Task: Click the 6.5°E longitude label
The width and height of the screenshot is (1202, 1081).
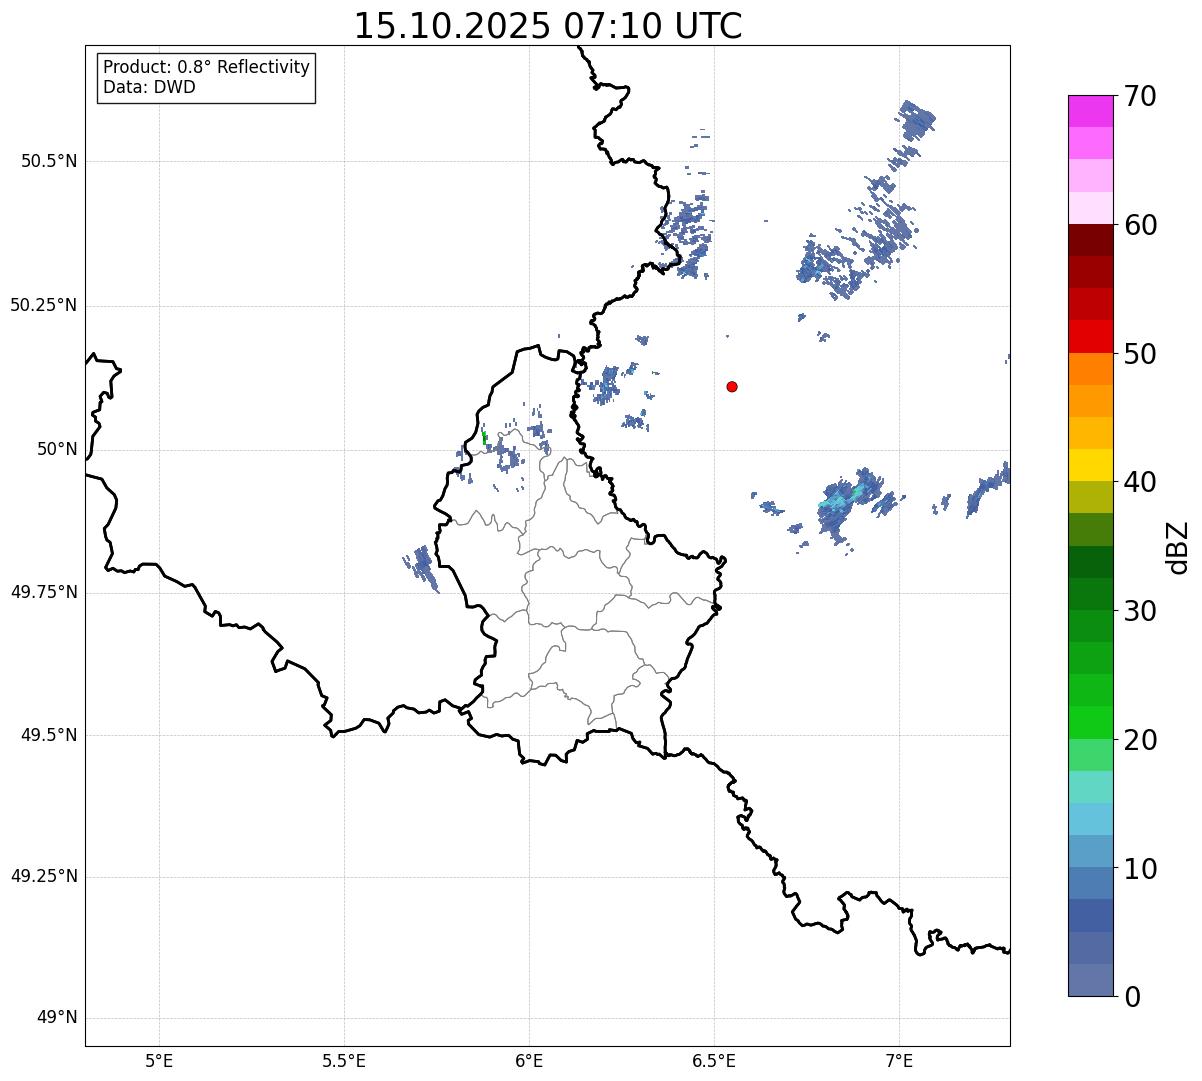Action: click(714, 1060)
